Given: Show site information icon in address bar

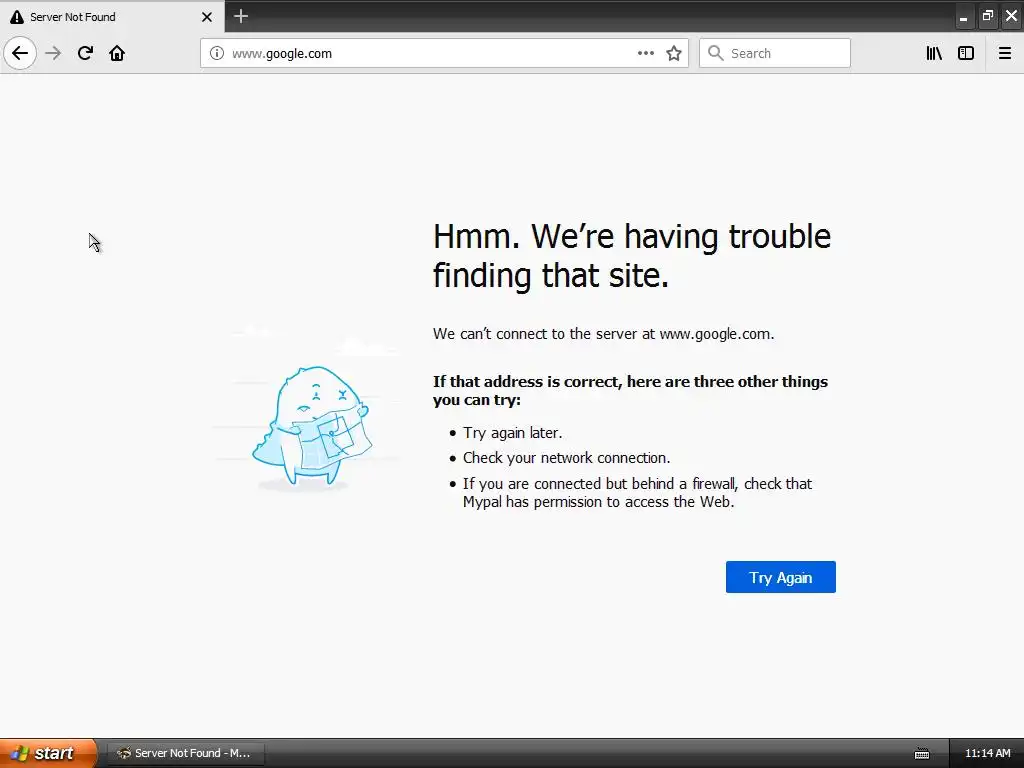Looking at the screenshot, I should [216, 53].
